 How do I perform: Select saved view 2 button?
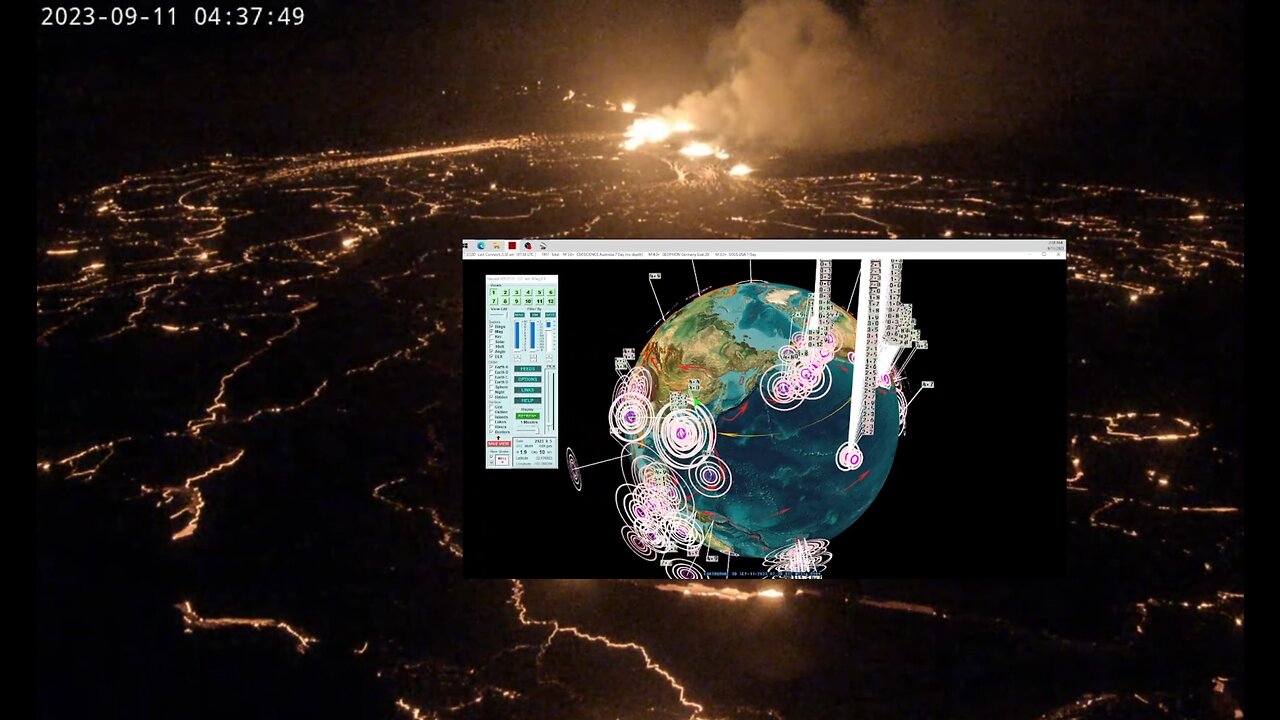(505, 292)
